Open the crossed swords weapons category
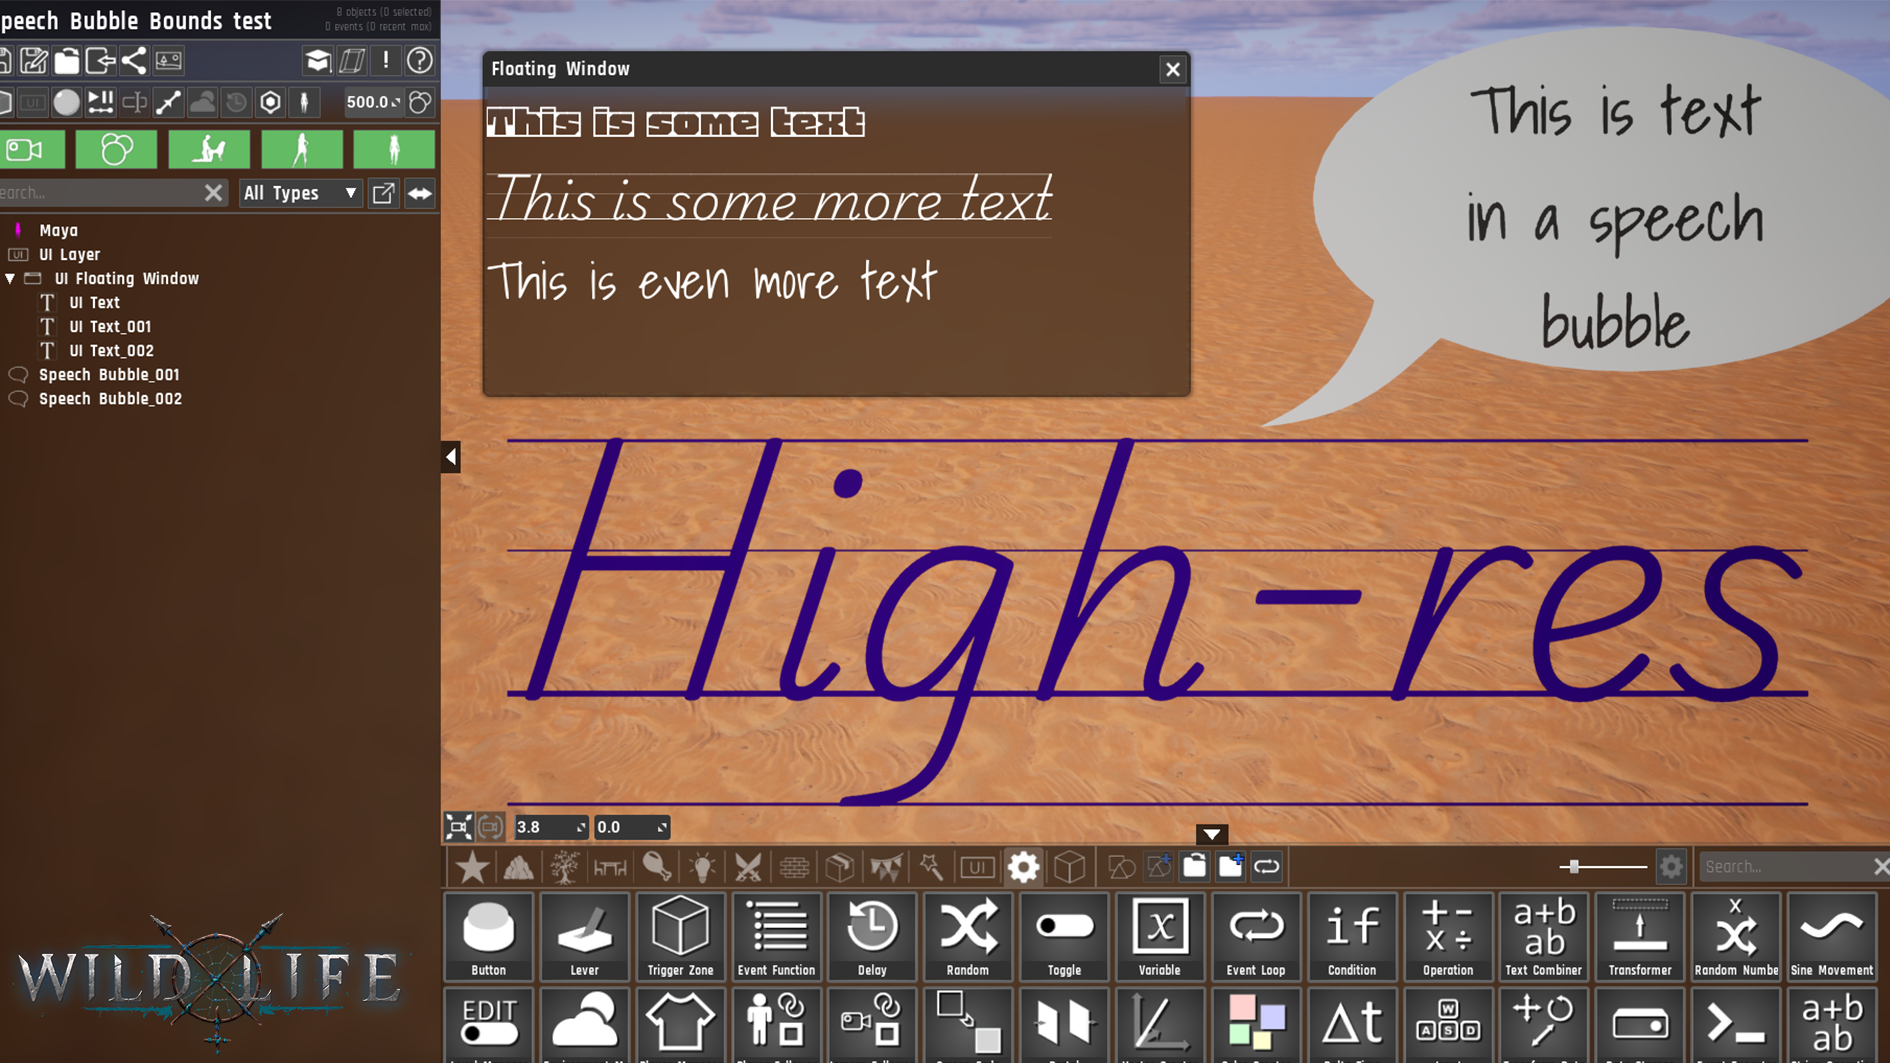The height and width of the screenshot is (1063, 1890). point(748,867)
